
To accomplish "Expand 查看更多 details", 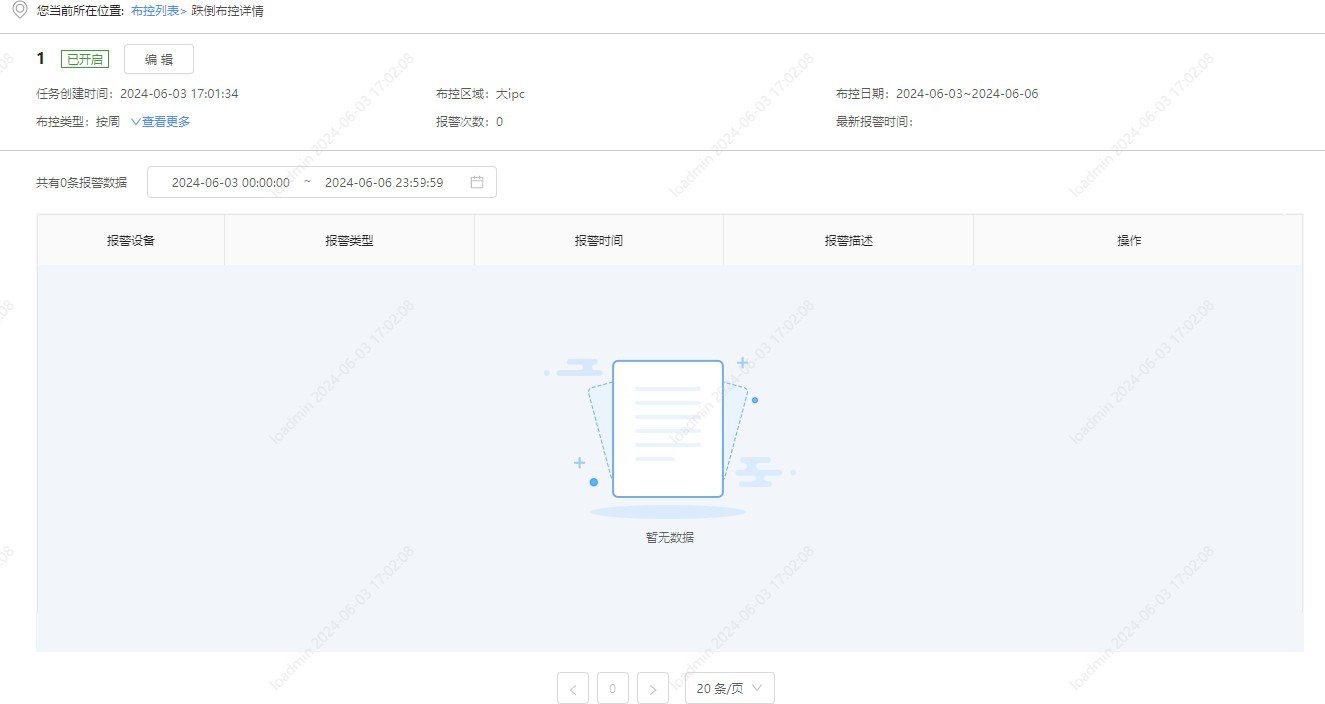I will (x=160, y=122).
